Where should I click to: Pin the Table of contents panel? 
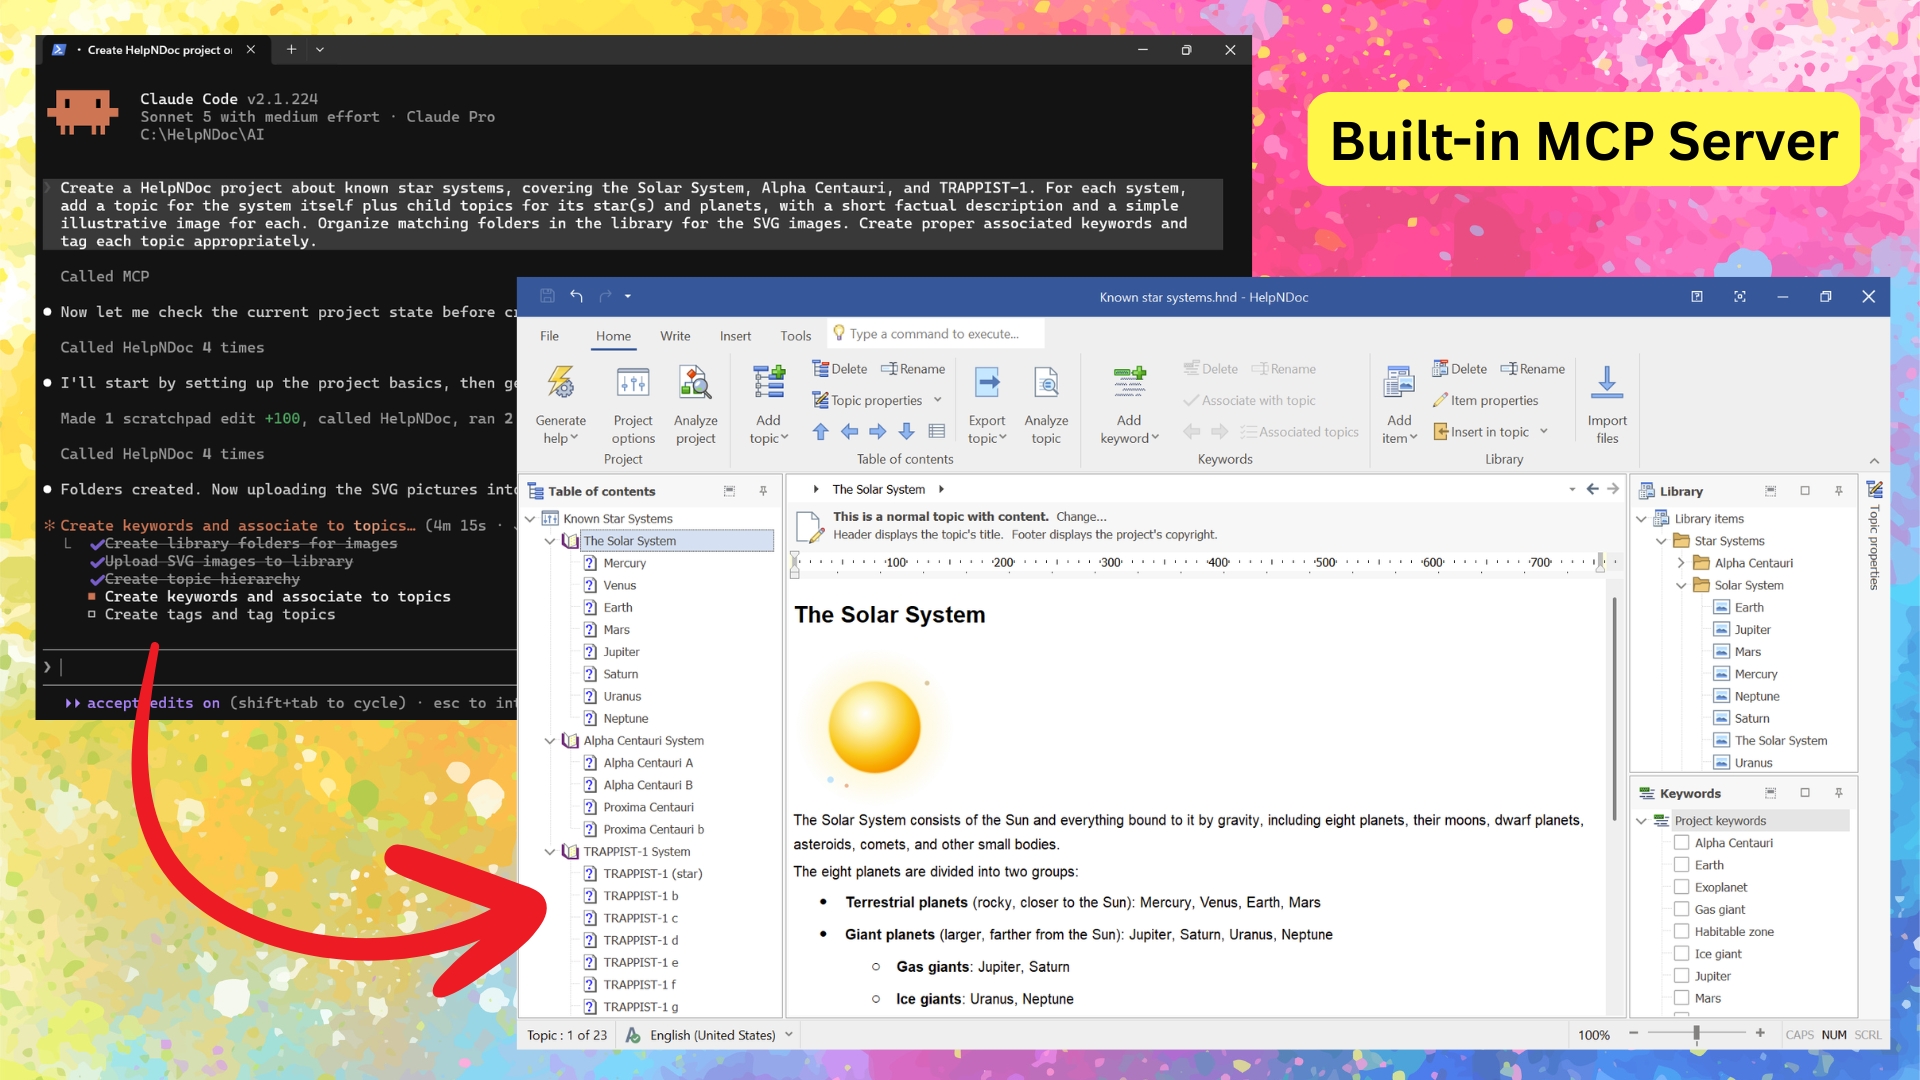point(763,491)
